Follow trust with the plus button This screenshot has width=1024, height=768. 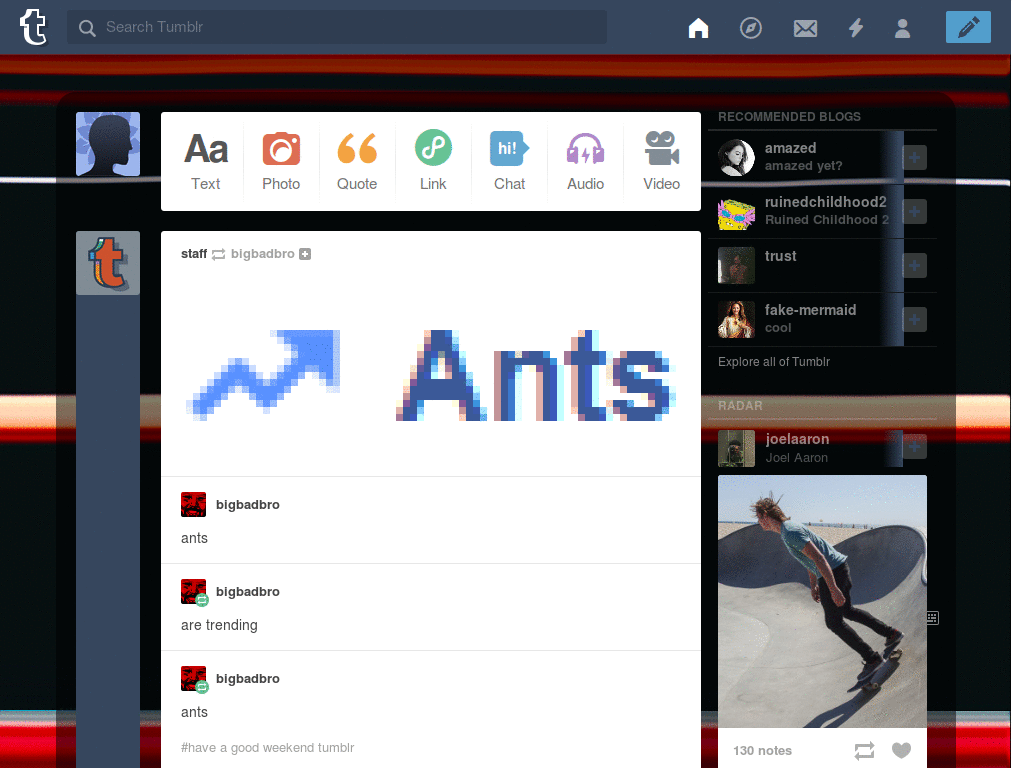click(x=914, y=266)
